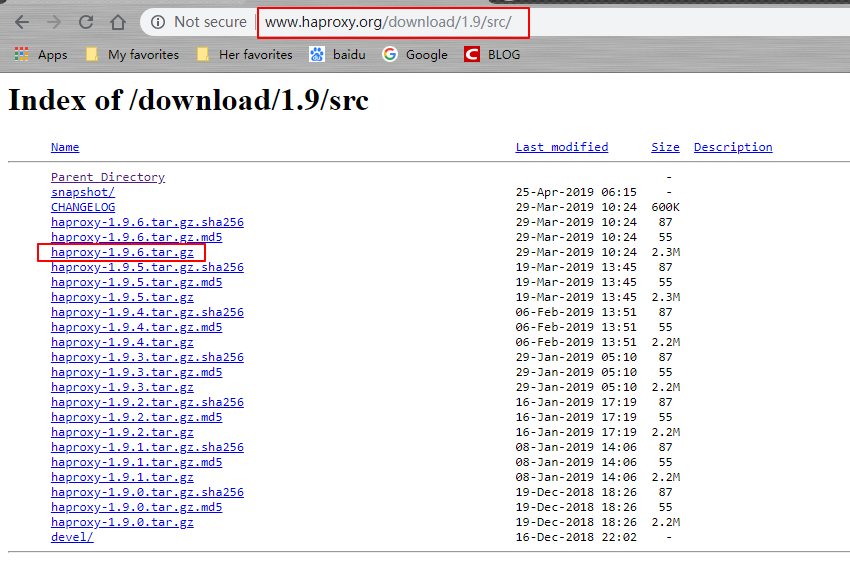The height and width of the screenshot is (564, 850).
Task: Sort listing by Size column
Action: (x=665, y=147)
